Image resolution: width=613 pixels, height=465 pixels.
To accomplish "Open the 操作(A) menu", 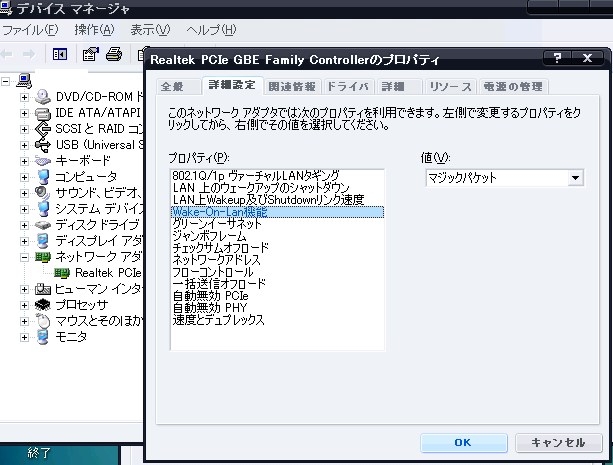I will 94,30.
